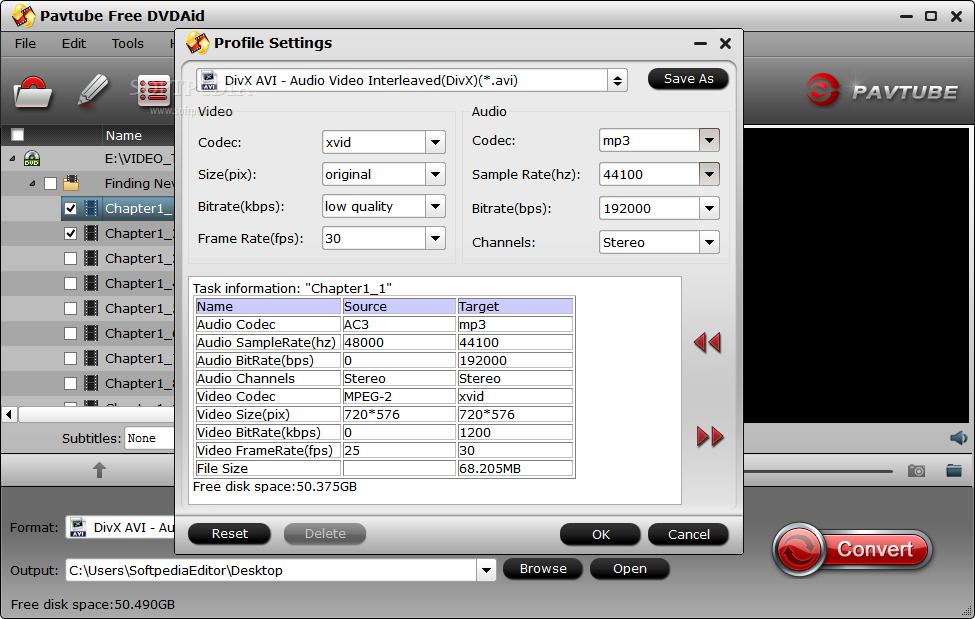
Task: Open the Output path dropdown arrow
Action: click(486, 570)
